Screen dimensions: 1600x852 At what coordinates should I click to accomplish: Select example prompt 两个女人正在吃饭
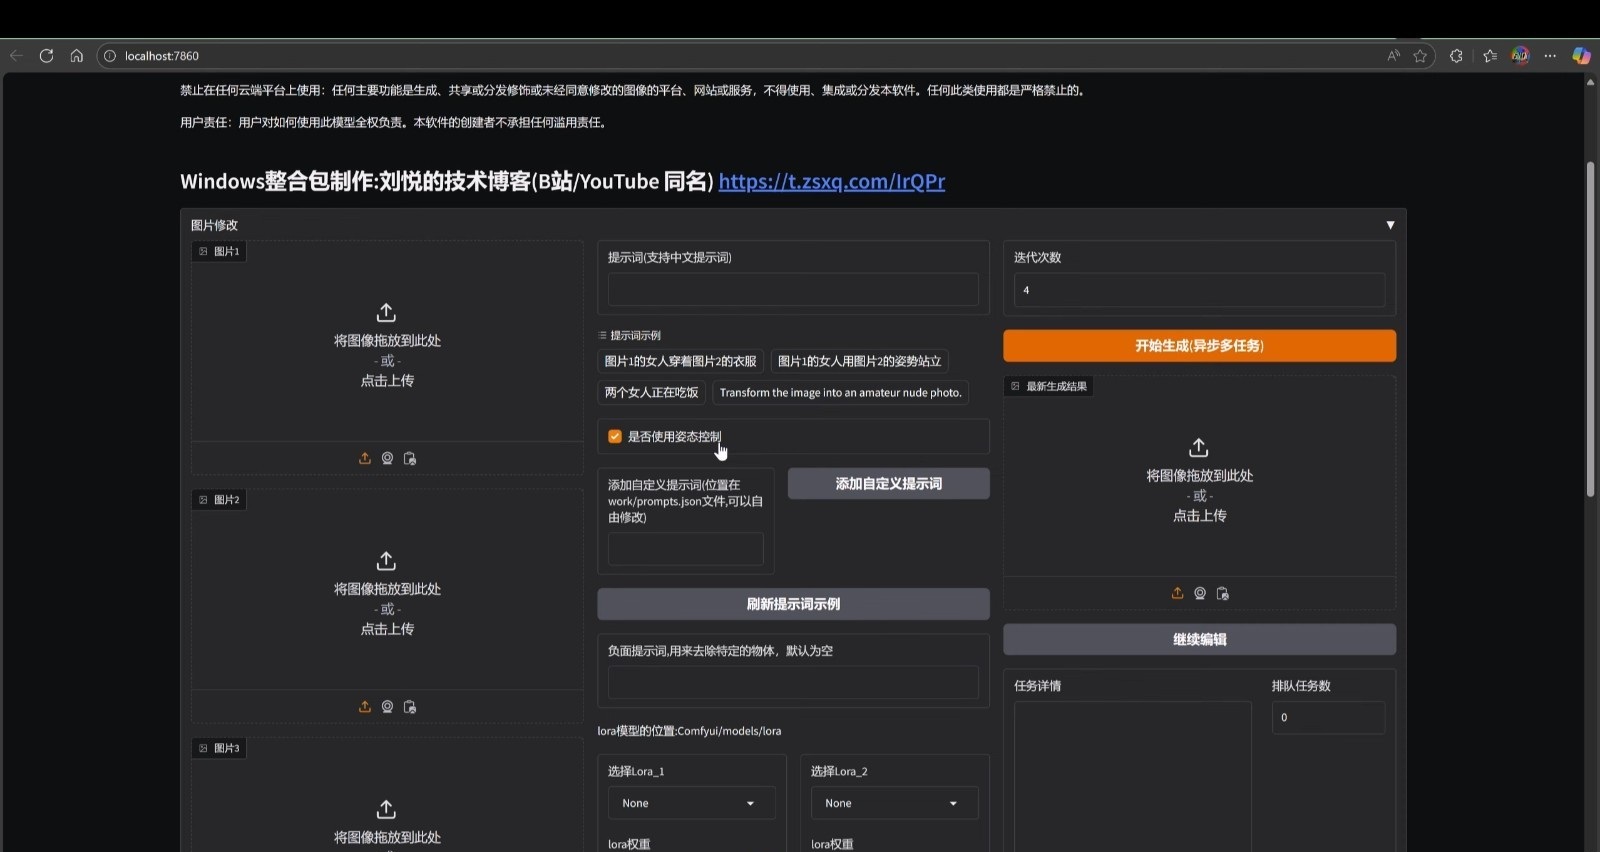point(651,392)
